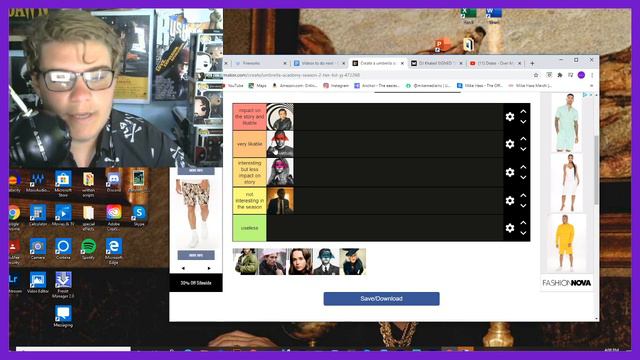Pick the pink-masked character in the third tier
The height and width of the screenshot is (360, 640).
pyautogui.click(x=280, y=172)
